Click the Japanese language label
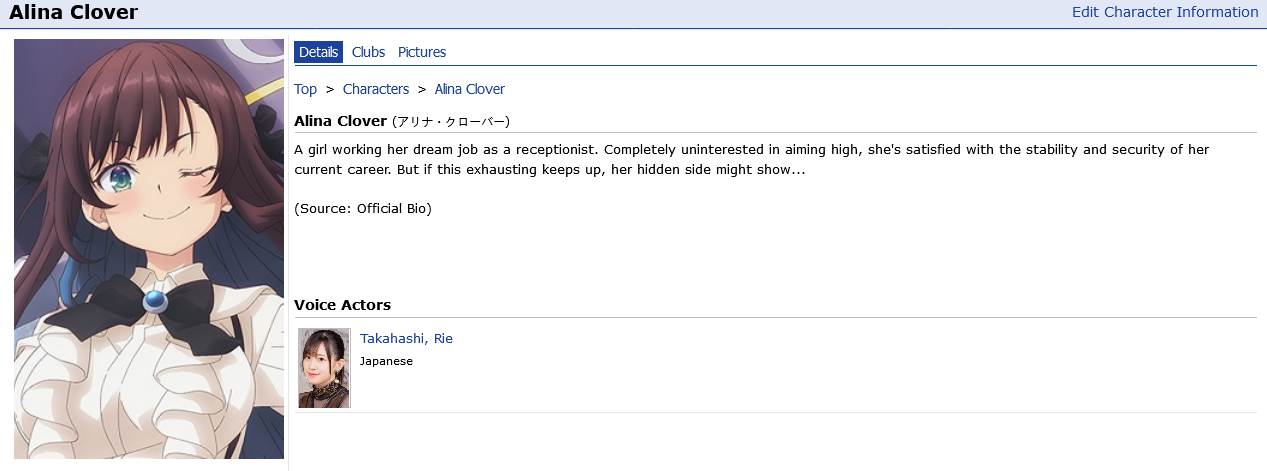Screen dimensions: 1267x471 (x=386, y=361)
